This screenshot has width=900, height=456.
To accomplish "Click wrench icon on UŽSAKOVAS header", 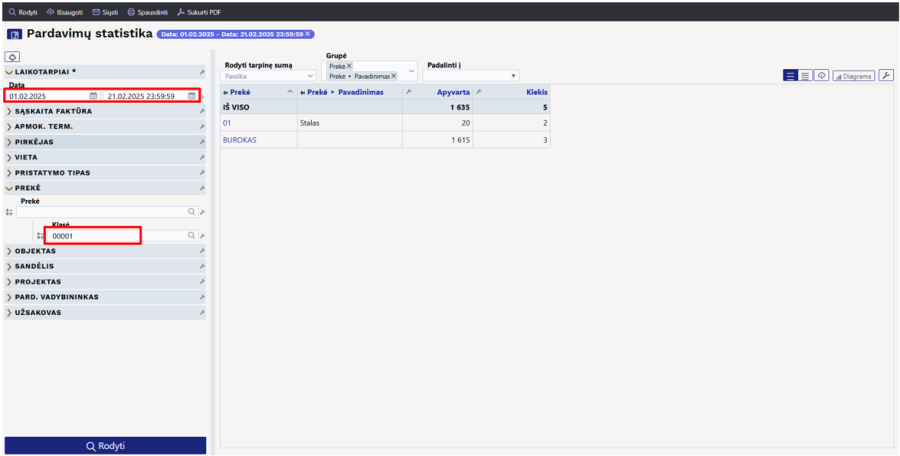I will tap(202, 313).
